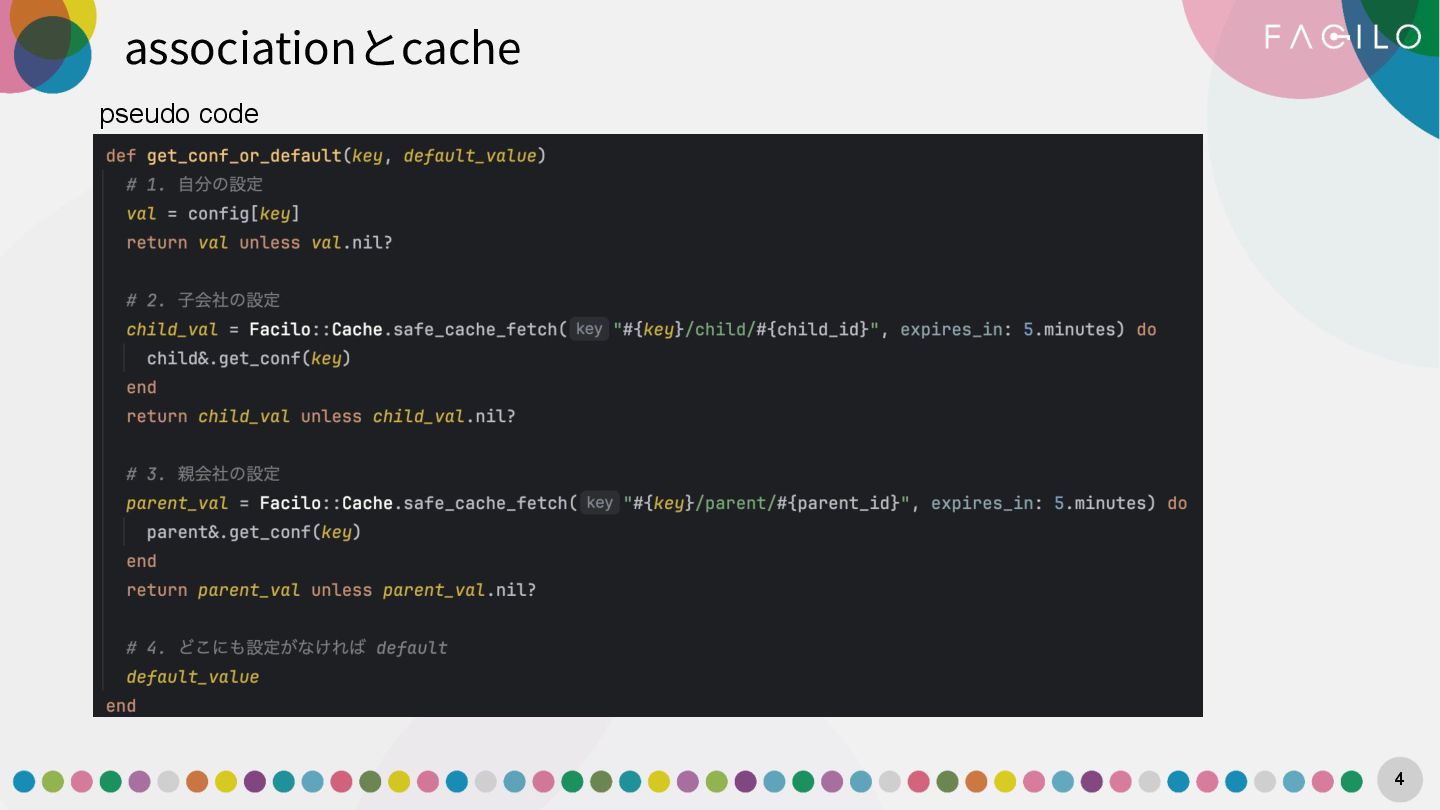Click the slide number 4 badge
This screenshot has width=1440, height=810.
click(1399, 779)
